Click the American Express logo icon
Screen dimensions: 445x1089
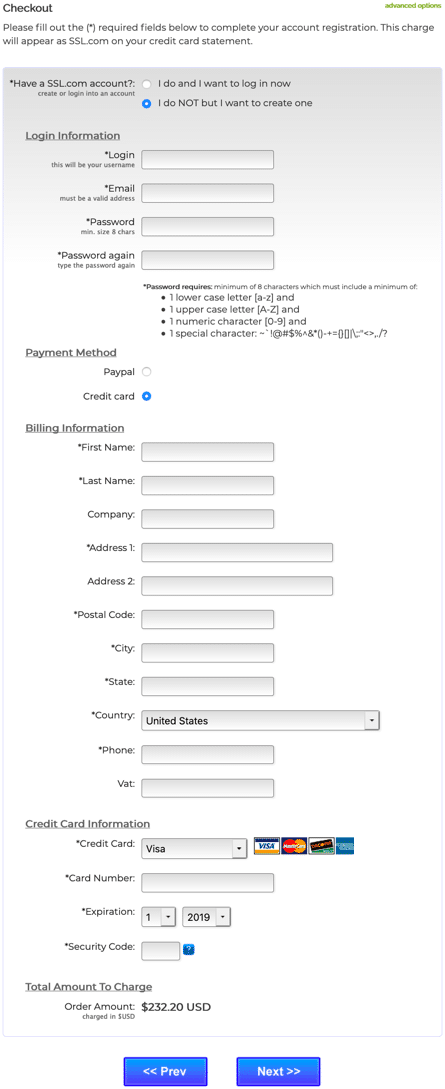pyautogui.click(x=345, y=846)
